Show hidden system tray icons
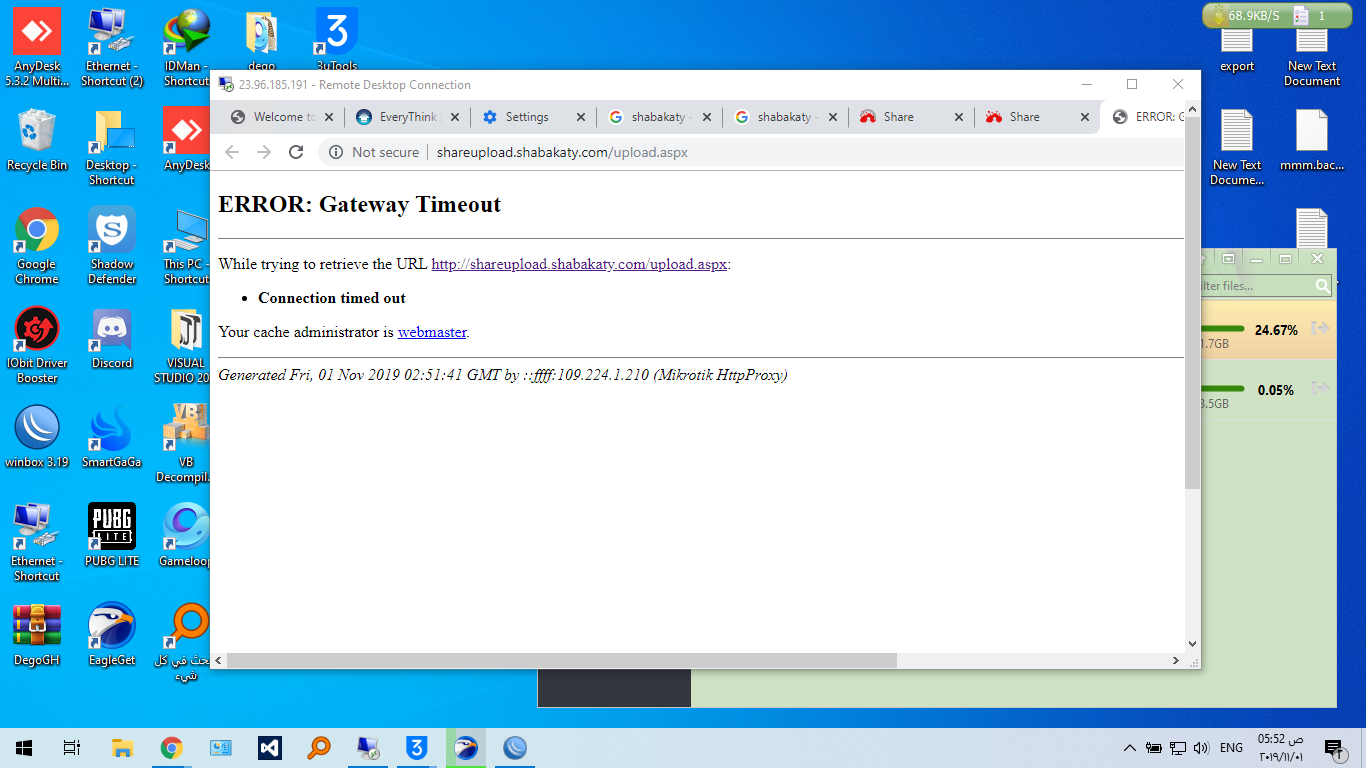 tap(1130, 748)
